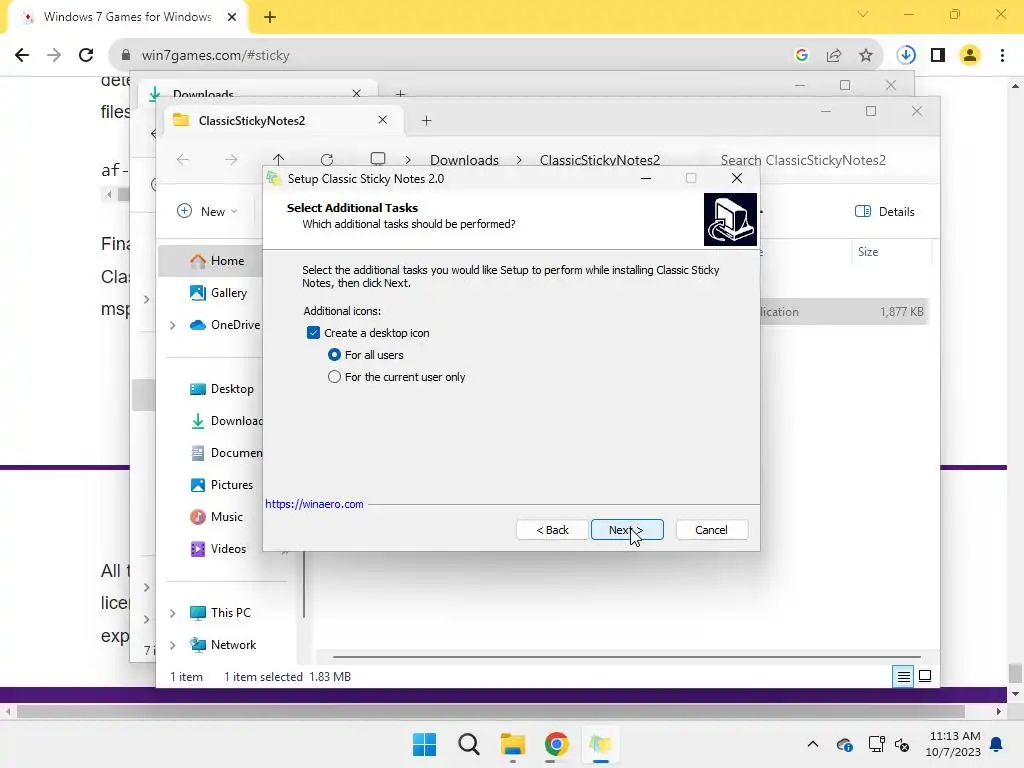Toggle the Details pane button
Image resolution: width=1024 pixels, height=768 pixels.
pyautogui.click(x=884, y=212)
